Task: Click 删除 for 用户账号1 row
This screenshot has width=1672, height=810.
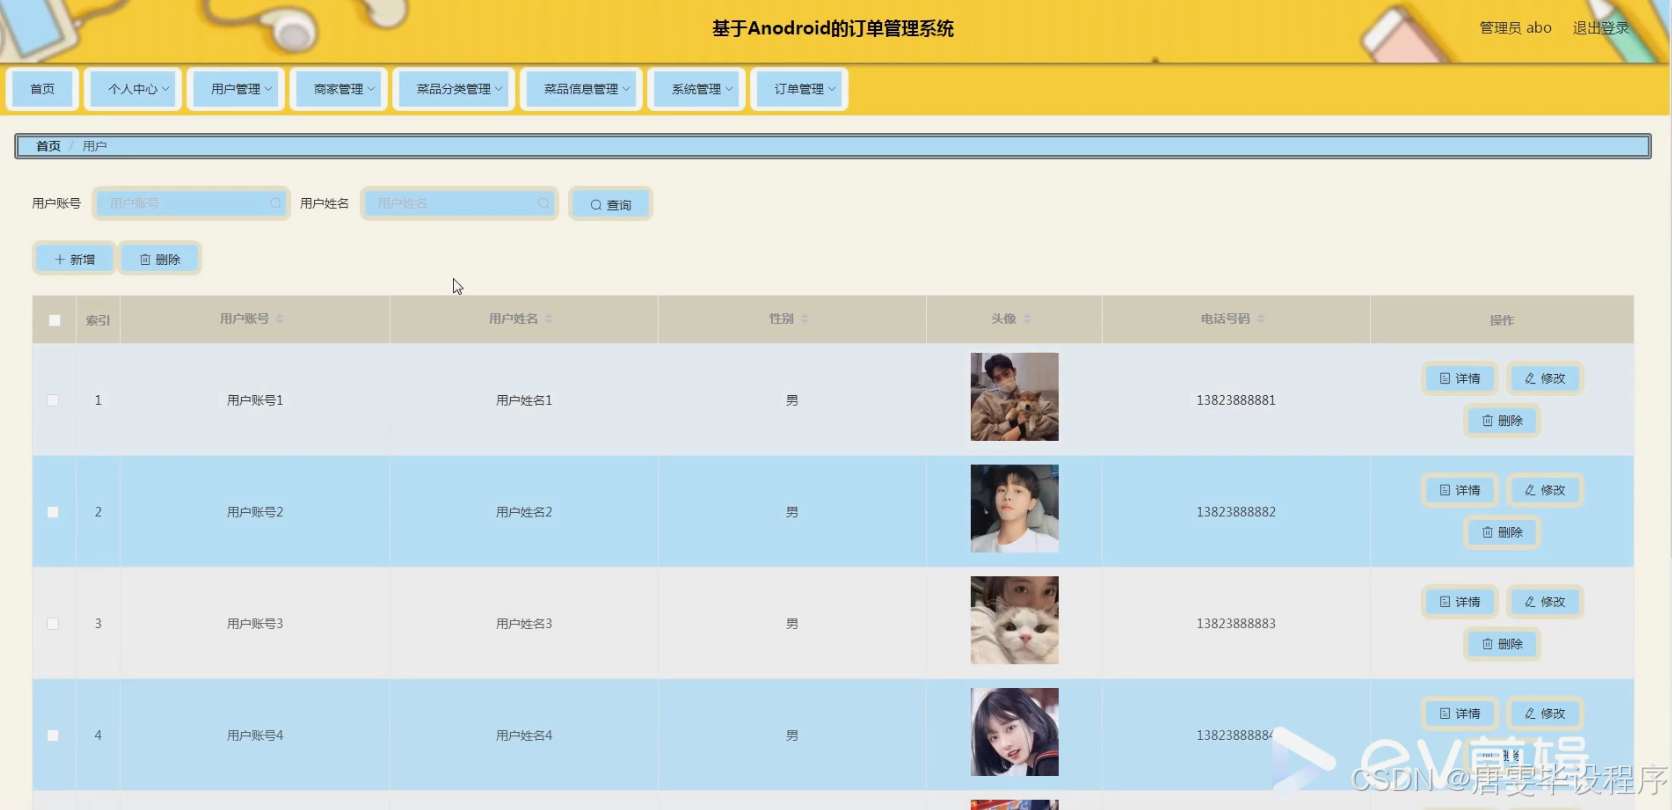Action: coord(1502,421)
